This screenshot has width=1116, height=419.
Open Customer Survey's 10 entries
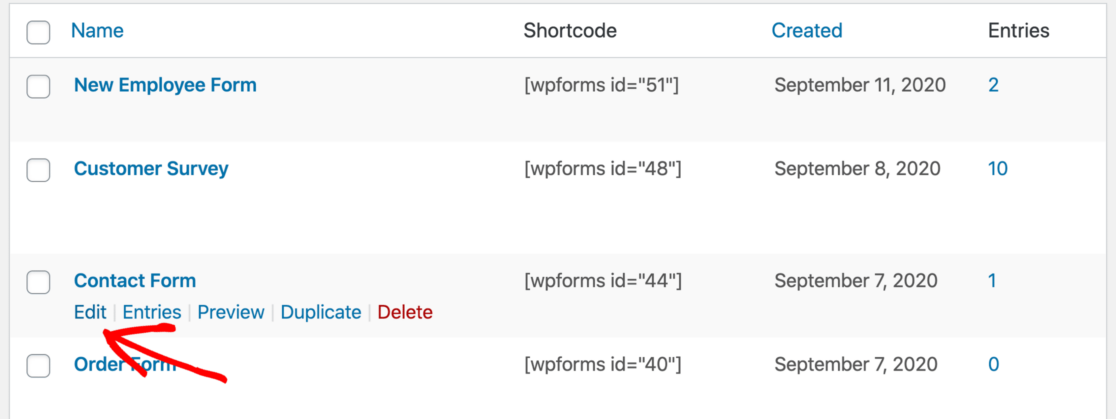[997, 168]
